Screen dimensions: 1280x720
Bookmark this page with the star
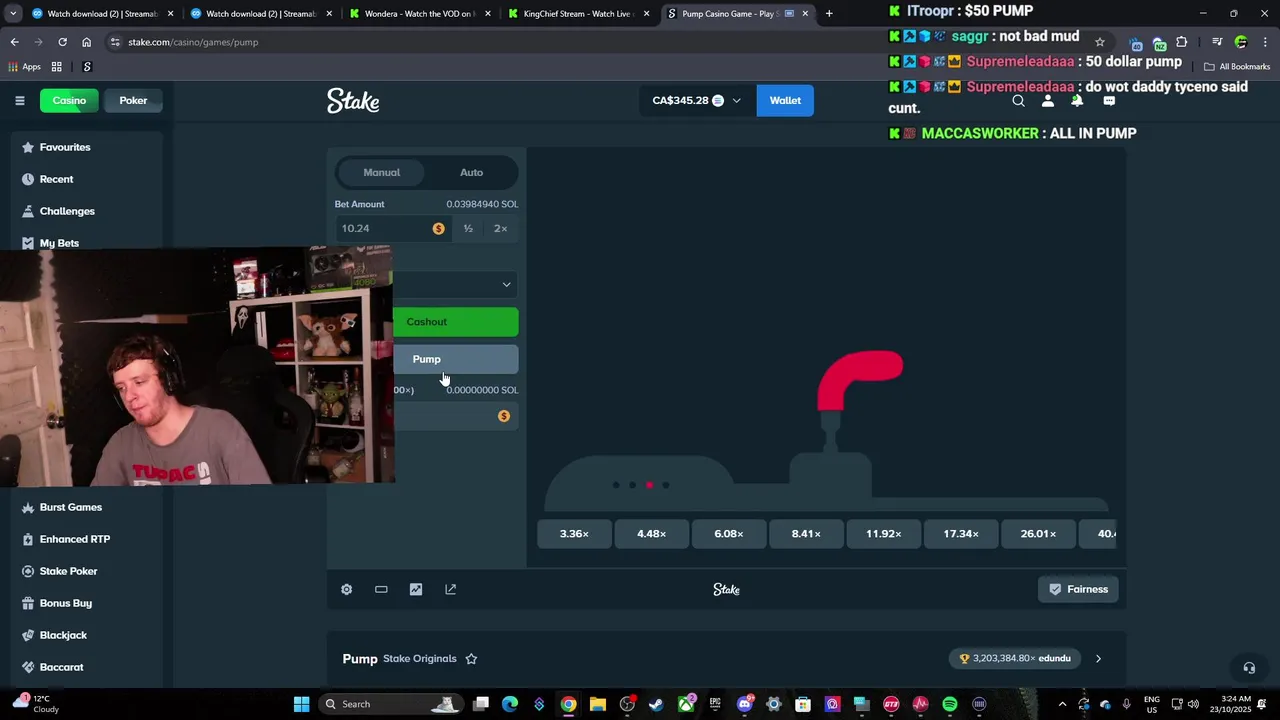pos(1100,42)
